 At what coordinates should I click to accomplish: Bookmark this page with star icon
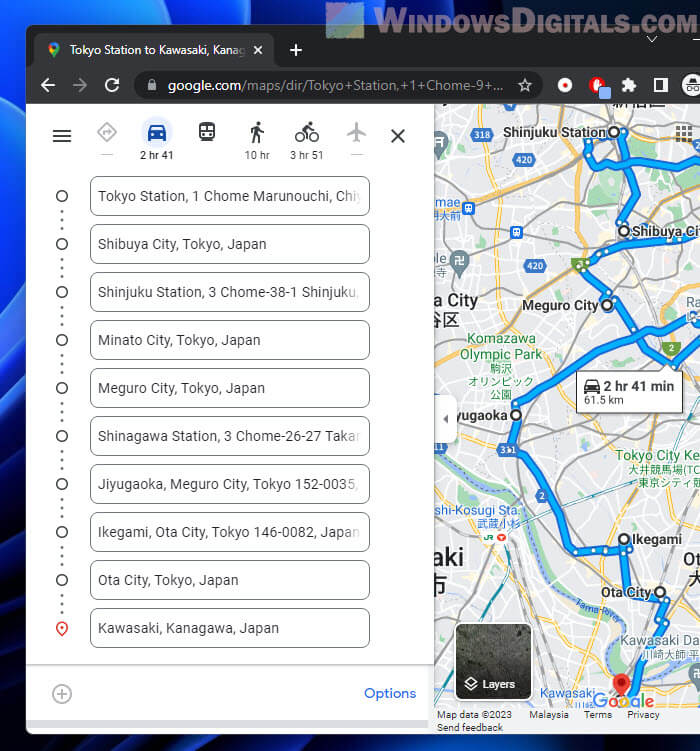pos(525,85)
